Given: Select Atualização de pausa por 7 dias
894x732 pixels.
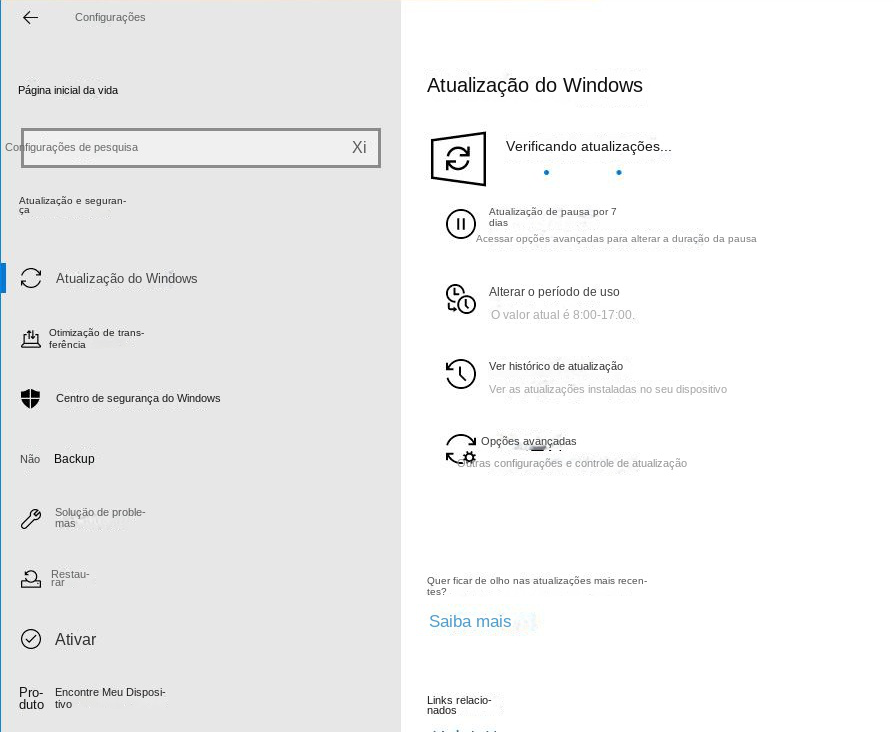Looking at the screenshot, I should coord(552,217).
